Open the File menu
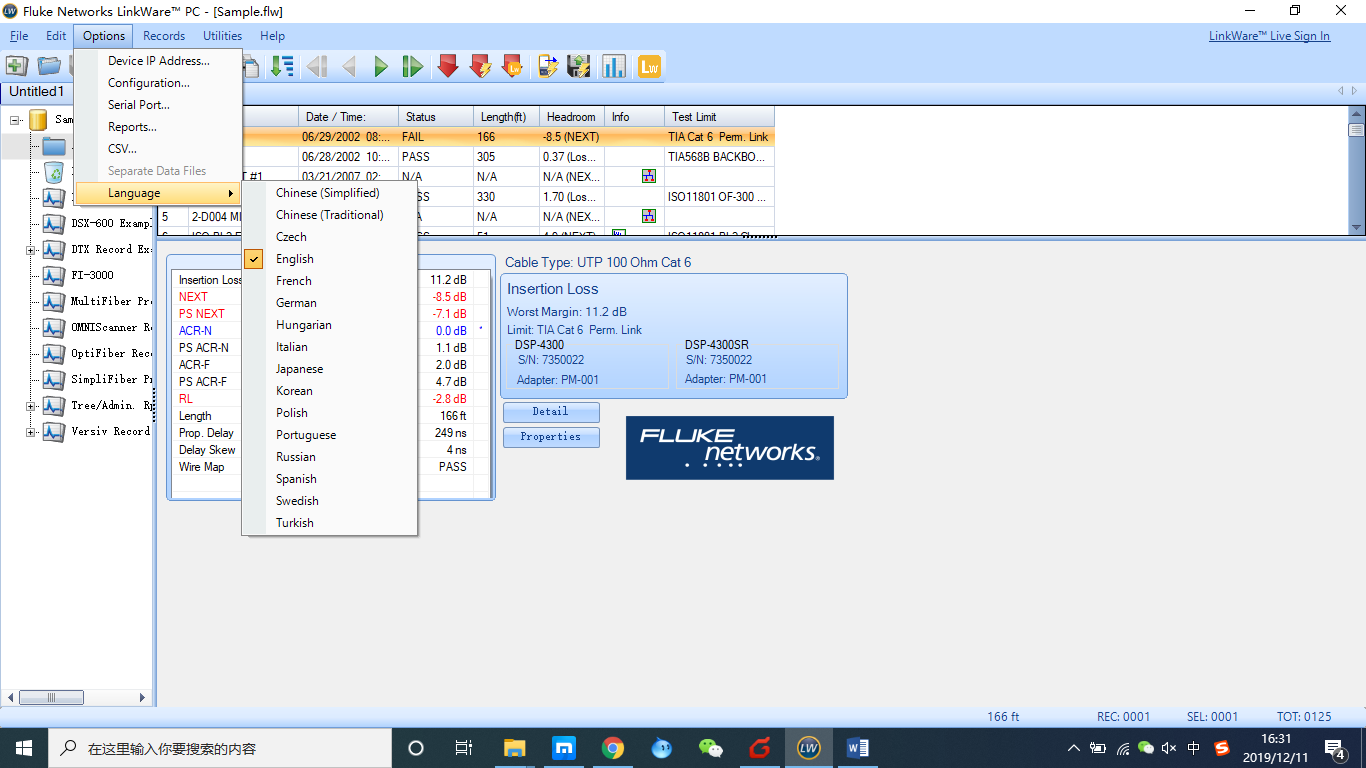Screen dimensions: 1366x768 (x=19, y=36)
